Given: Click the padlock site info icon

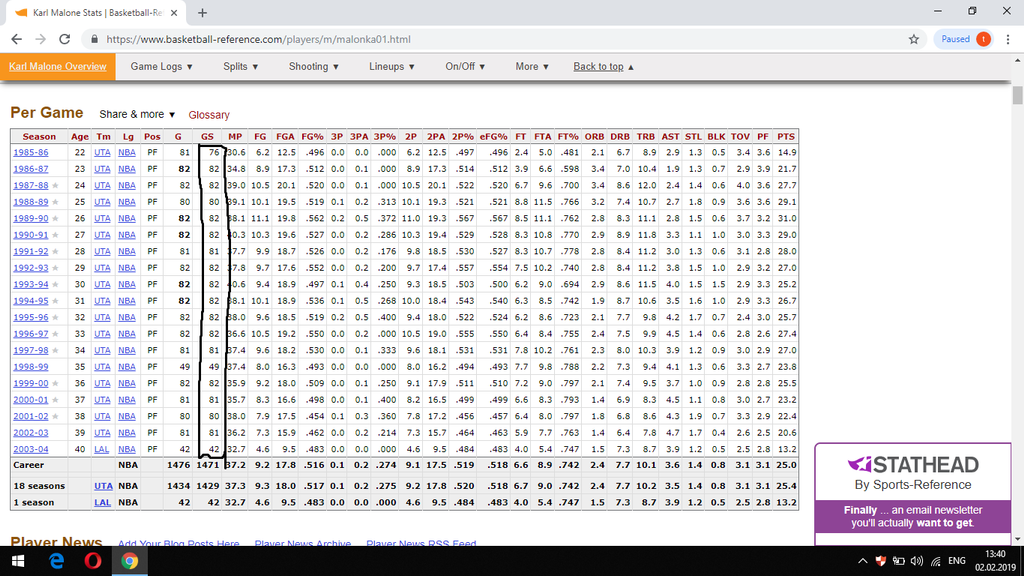Looking at the screenshot, I should tap(94, 39).
